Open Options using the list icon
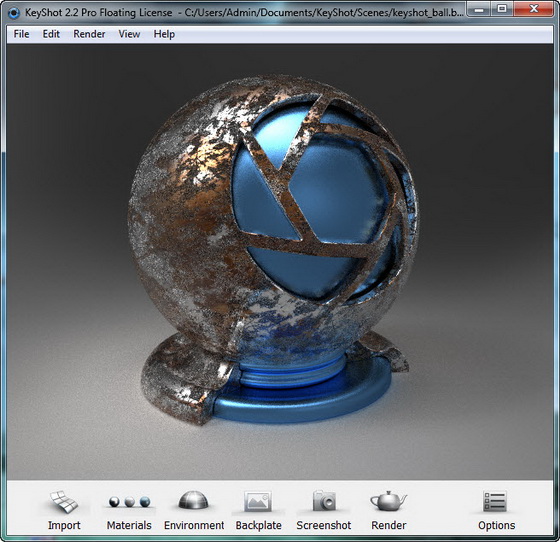Viewport: 560px width, 542px height. coord(495,501)
